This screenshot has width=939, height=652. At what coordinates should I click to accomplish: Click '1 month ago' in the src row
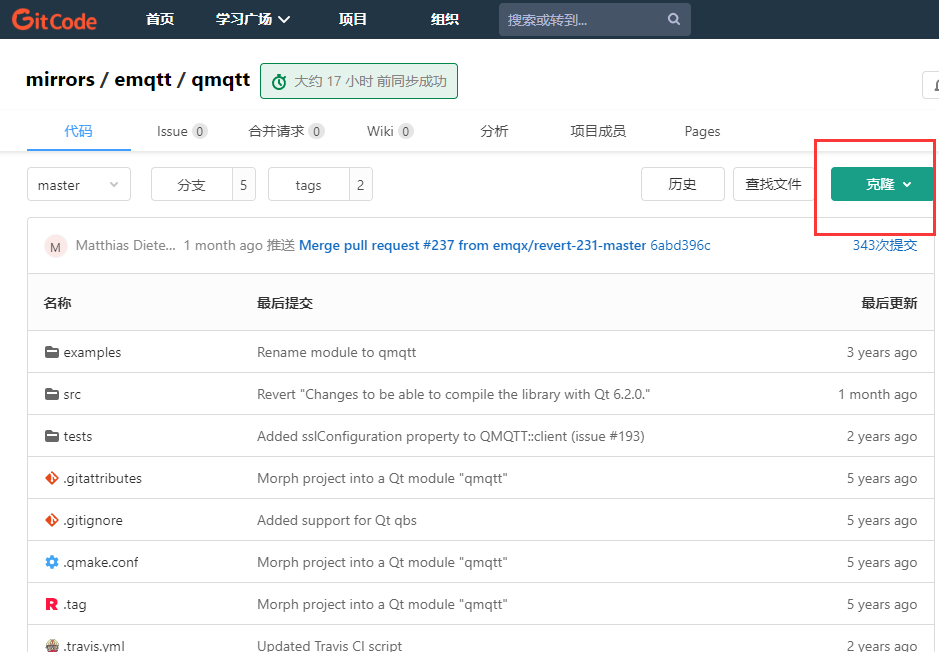[877, 394]
